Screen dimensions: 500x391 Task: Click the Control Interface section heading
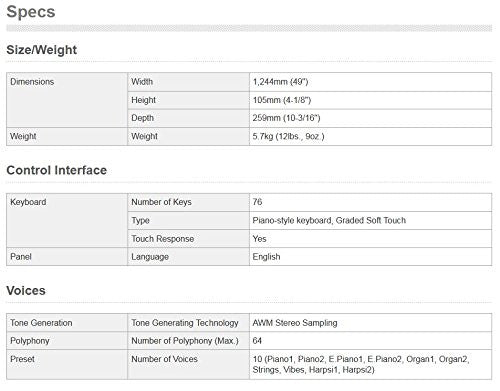(57, 170)
